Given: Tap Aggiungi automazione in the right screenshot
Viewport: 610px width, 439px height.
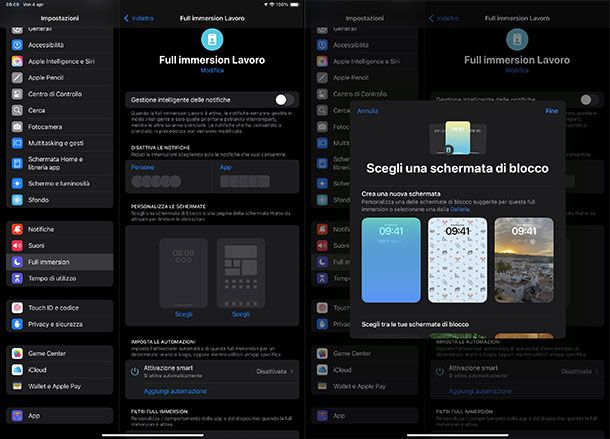Looking at the screenshot, I should coord(480,391).
